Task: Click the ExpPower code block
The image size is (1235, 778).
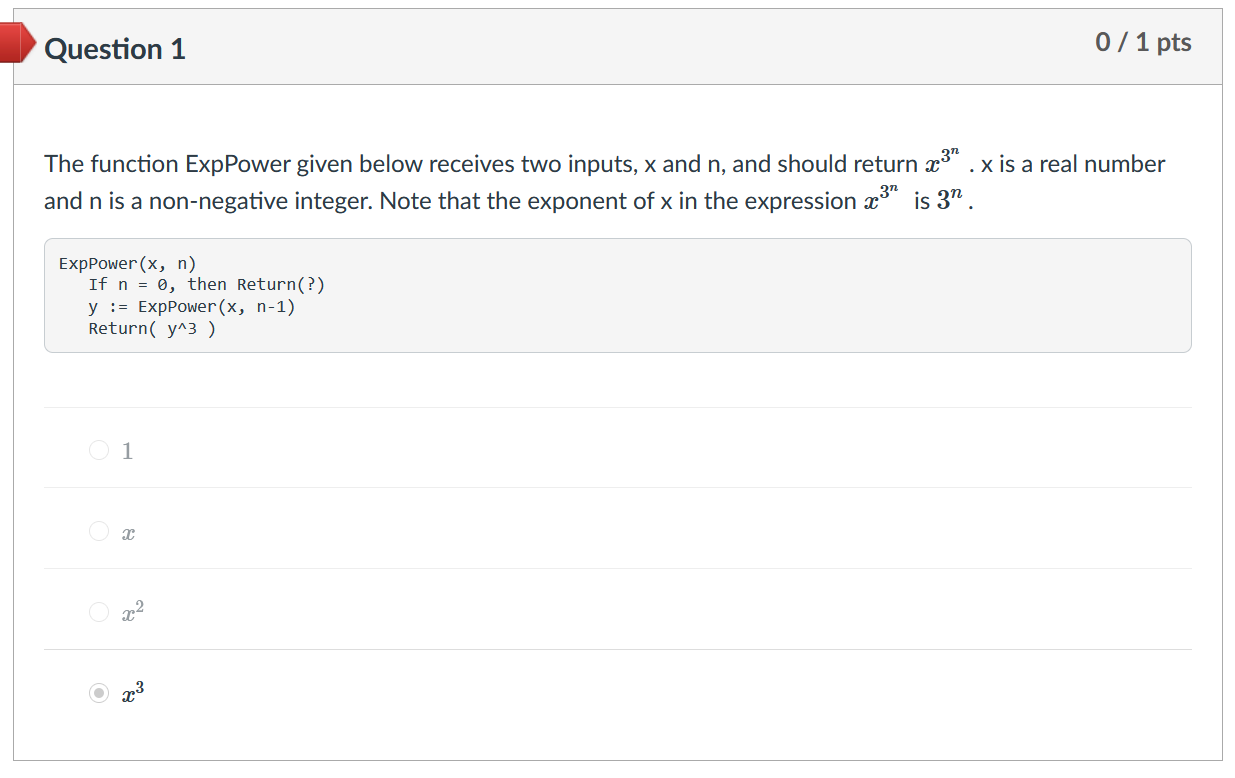Action: coord(616,295)
